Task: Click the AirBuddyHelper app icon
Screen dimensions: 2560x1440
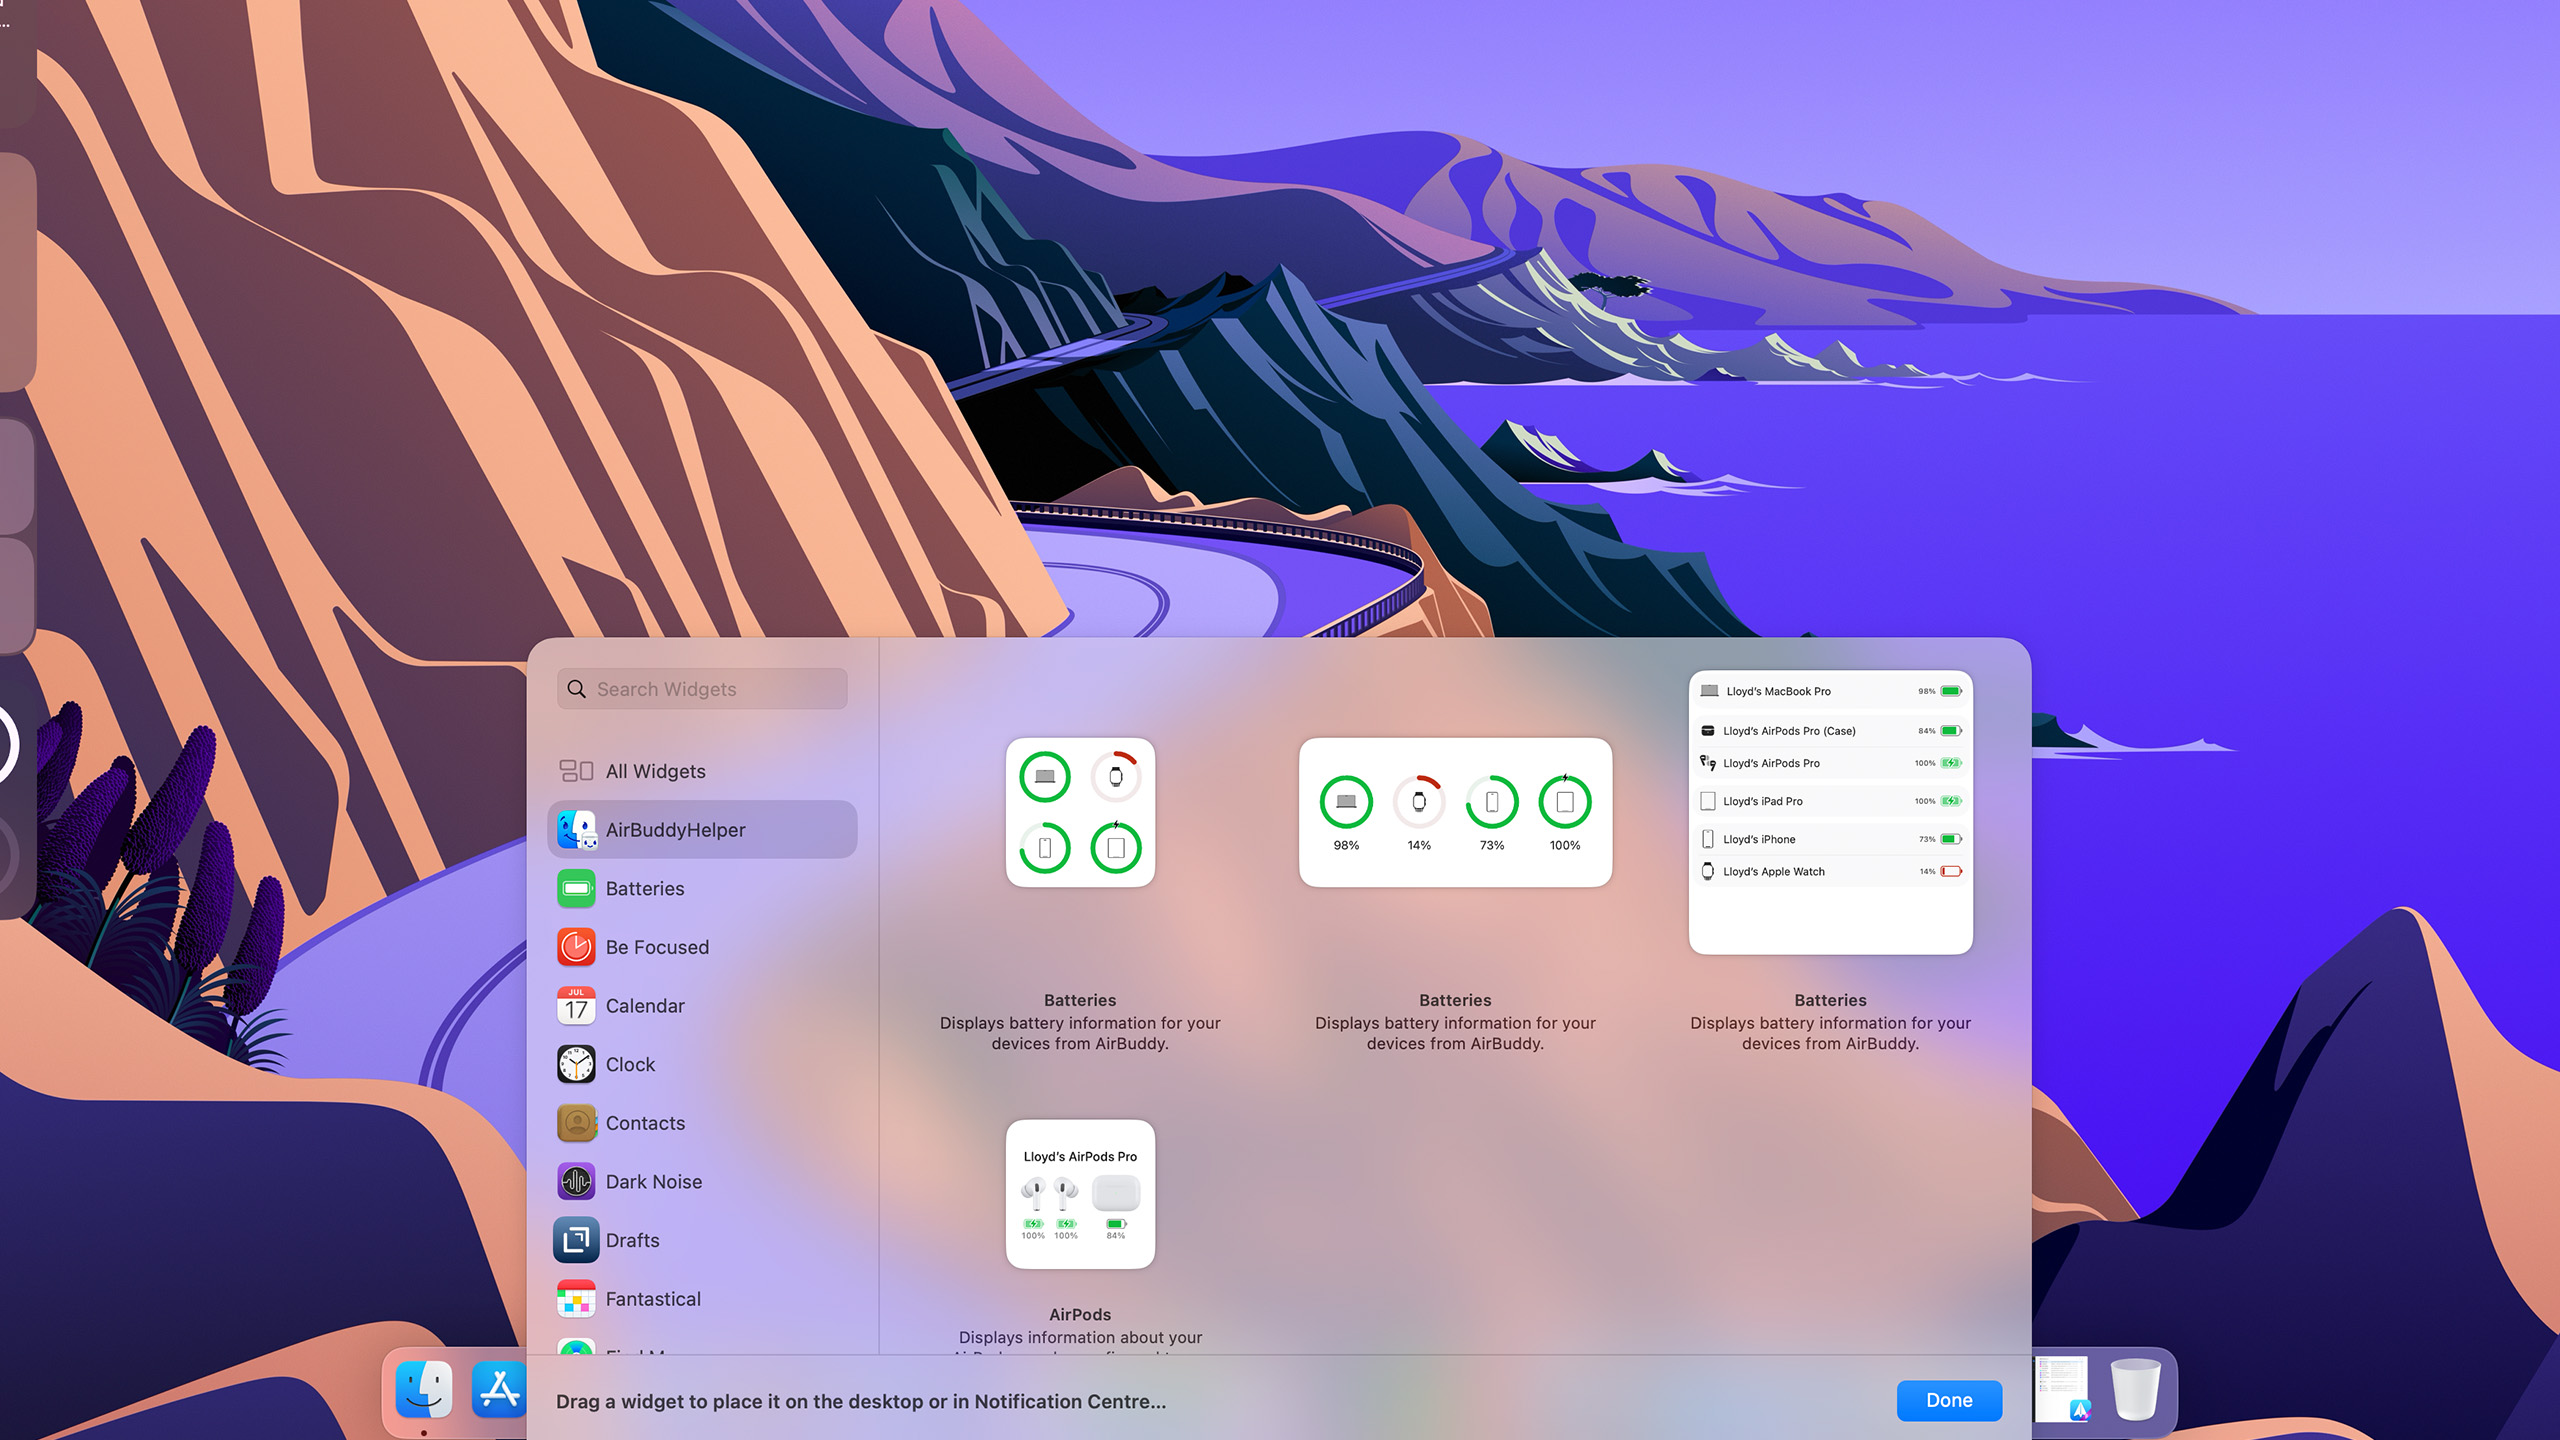Action: coord(577,830)
